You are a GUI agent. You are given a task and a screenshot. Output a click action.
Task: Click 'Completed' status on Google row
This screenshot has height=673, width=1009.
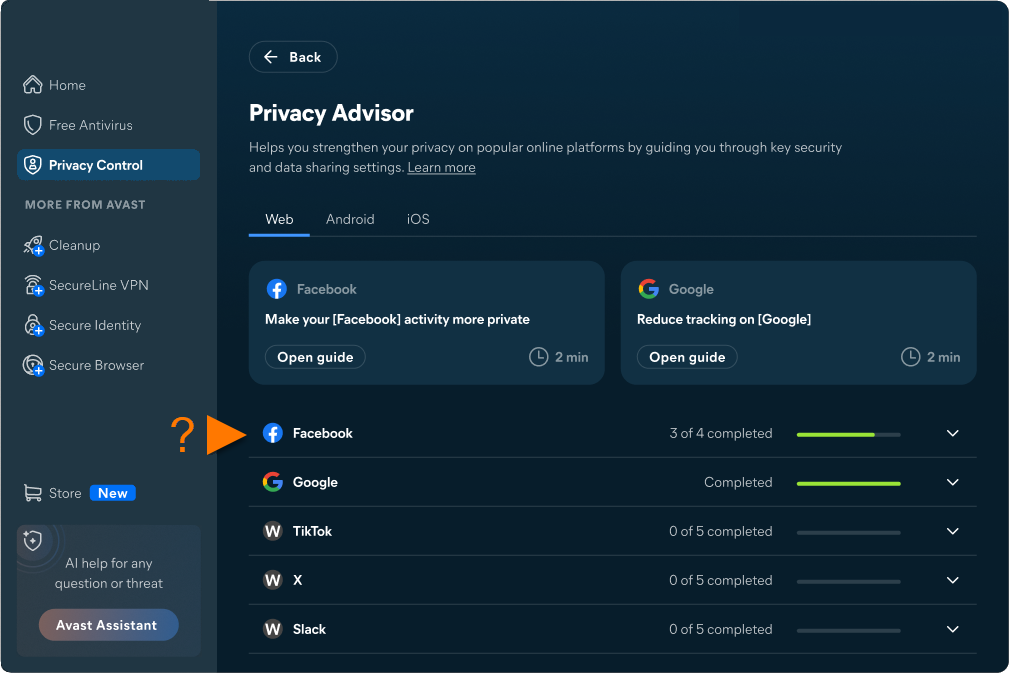point(738,482)
